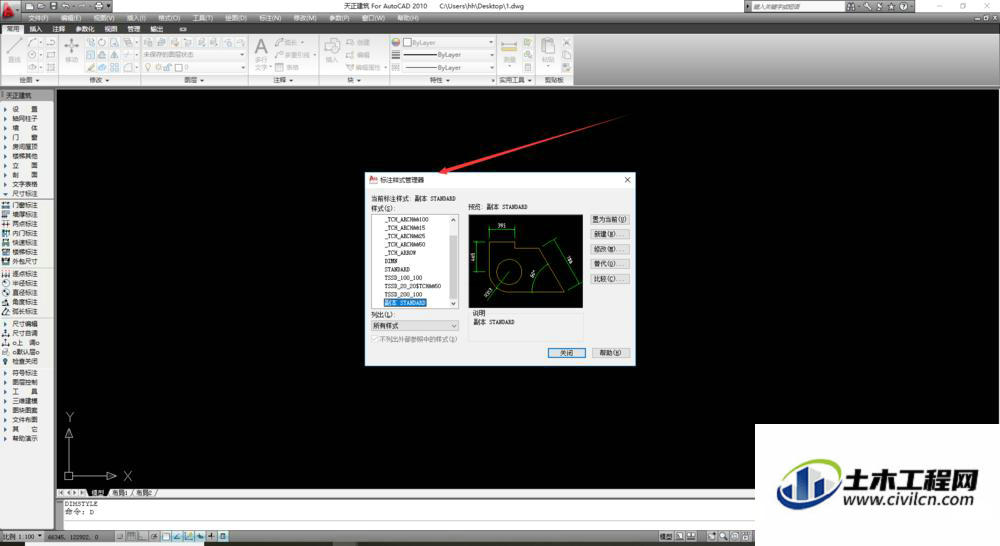Click 检查关闭 check toggle in sidebar

coord(20,361)
